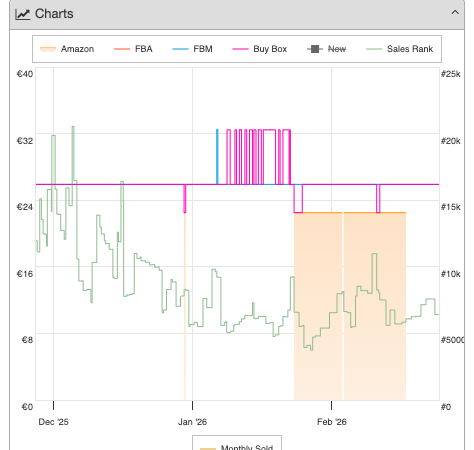Click the #10k rank axis label

pyautogui.click(x=451, y=274)
